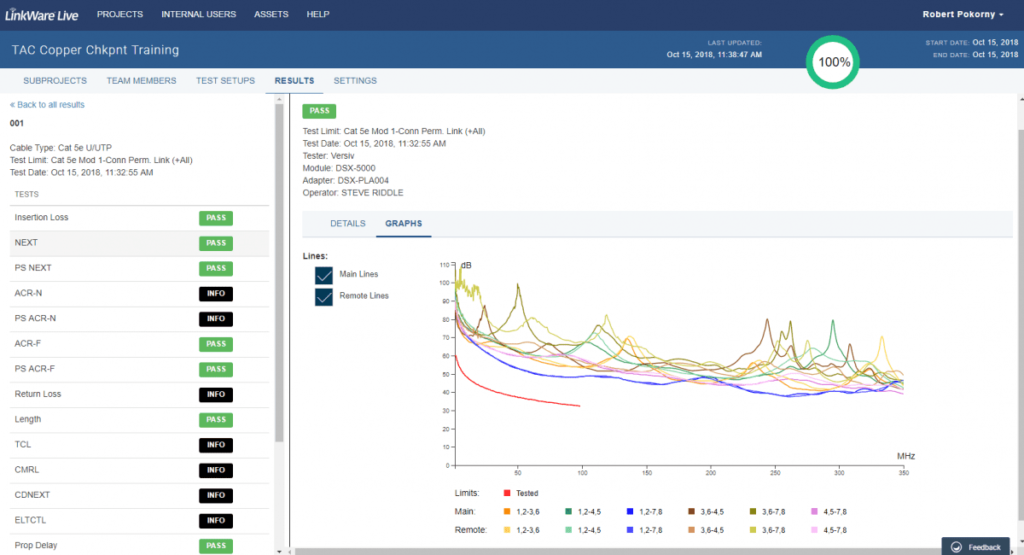Image resolution: width=1024 pixels, height=555 pixels.
Task: Click the test list vertical scrollbar
Action: coord(279,270)
